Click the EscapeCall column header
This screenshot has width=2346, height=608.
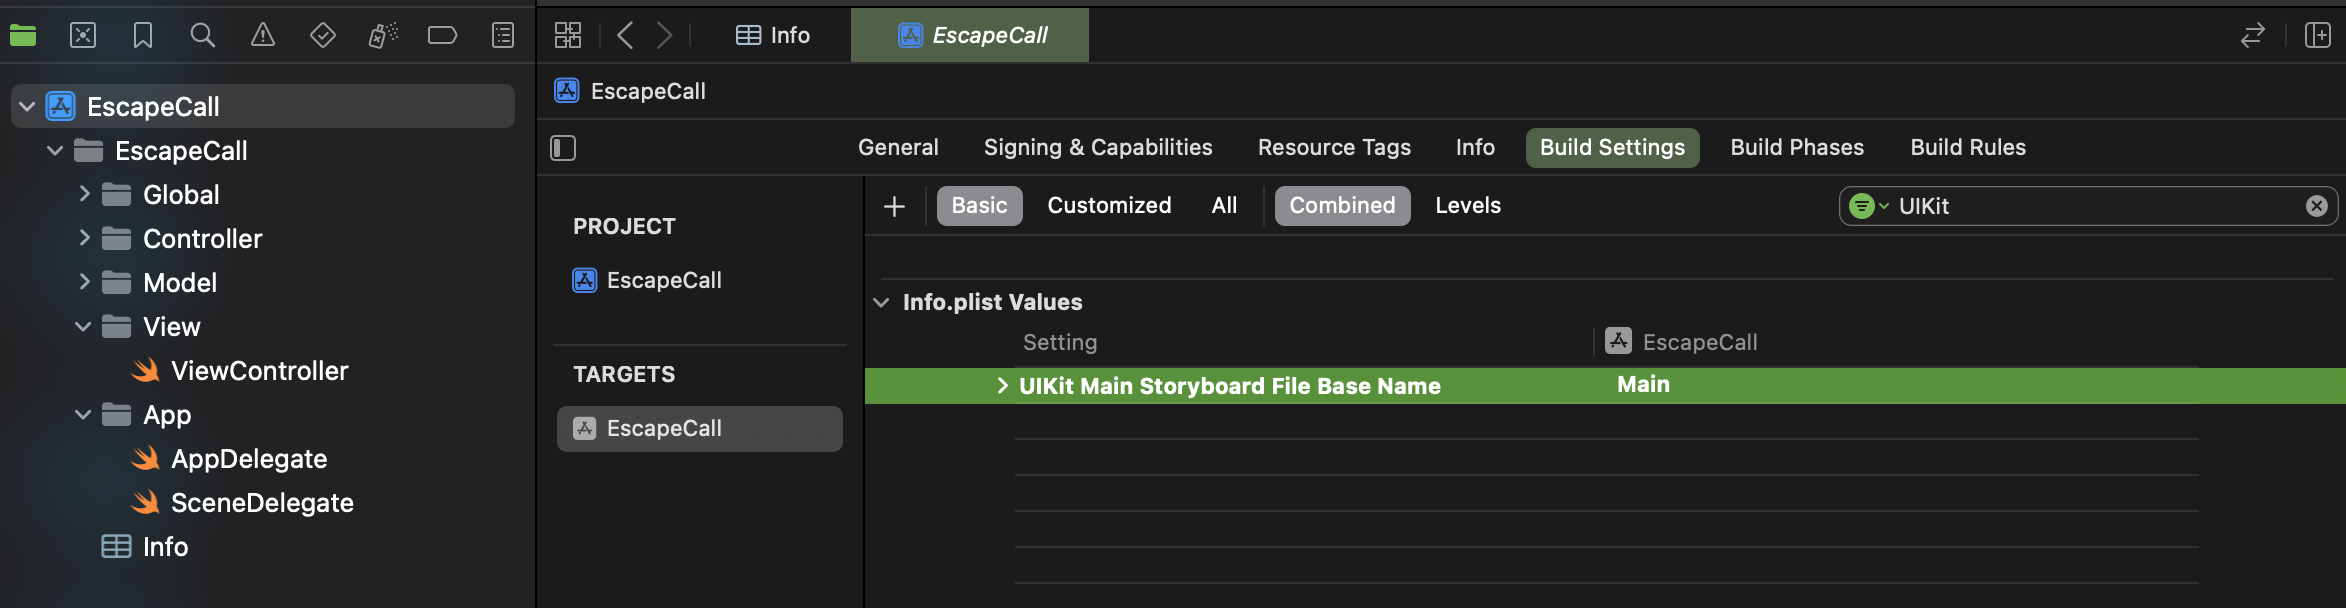(1681, 342)
